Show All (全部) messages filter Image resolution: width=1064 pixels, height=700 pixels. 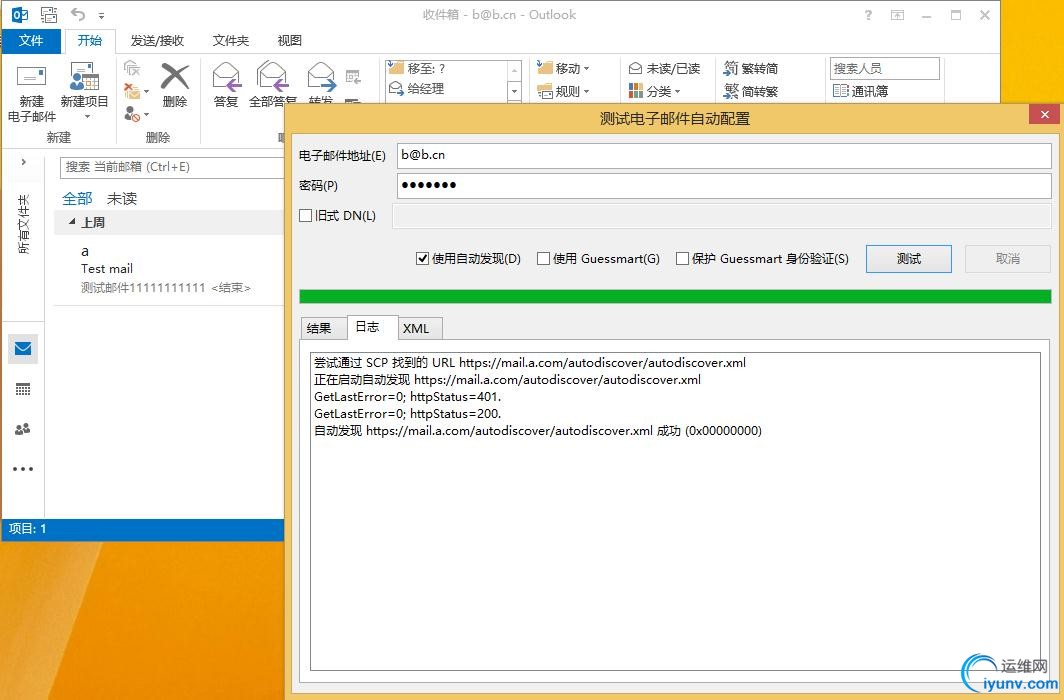77,199
